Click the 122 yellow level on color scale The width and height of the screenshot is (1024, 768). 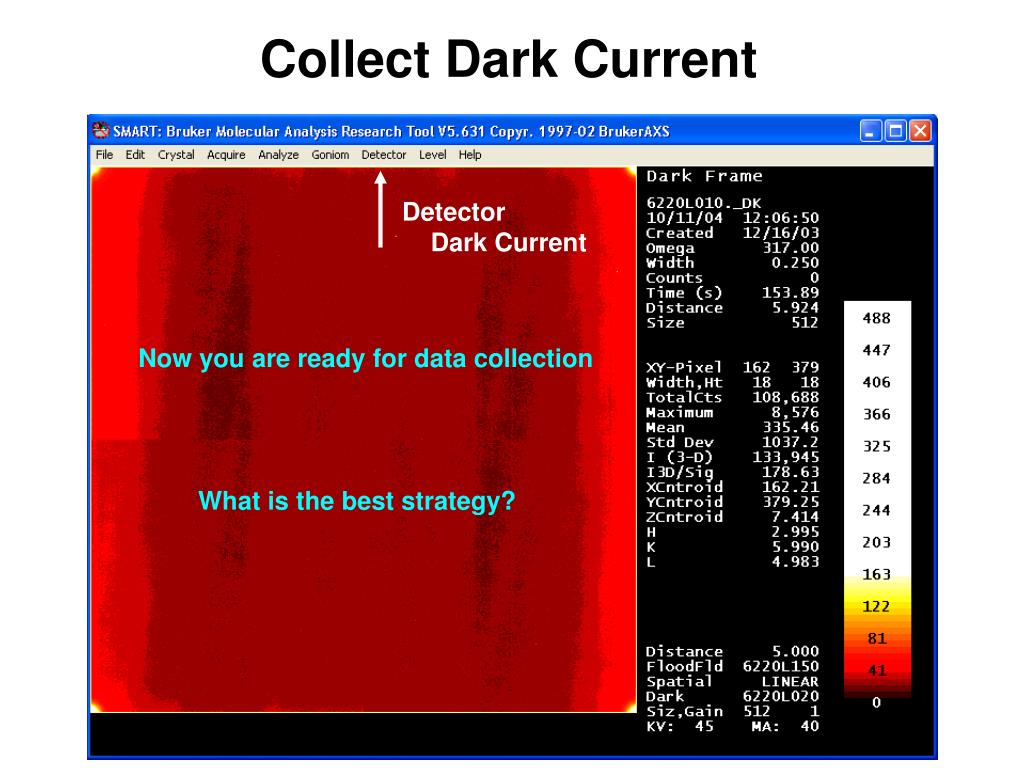876,606
